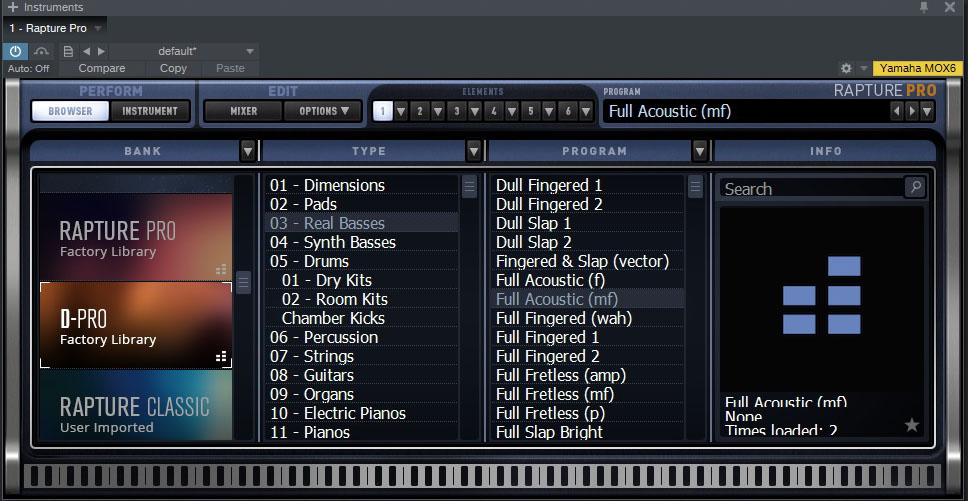Select element 4

(x=494, y=112)
